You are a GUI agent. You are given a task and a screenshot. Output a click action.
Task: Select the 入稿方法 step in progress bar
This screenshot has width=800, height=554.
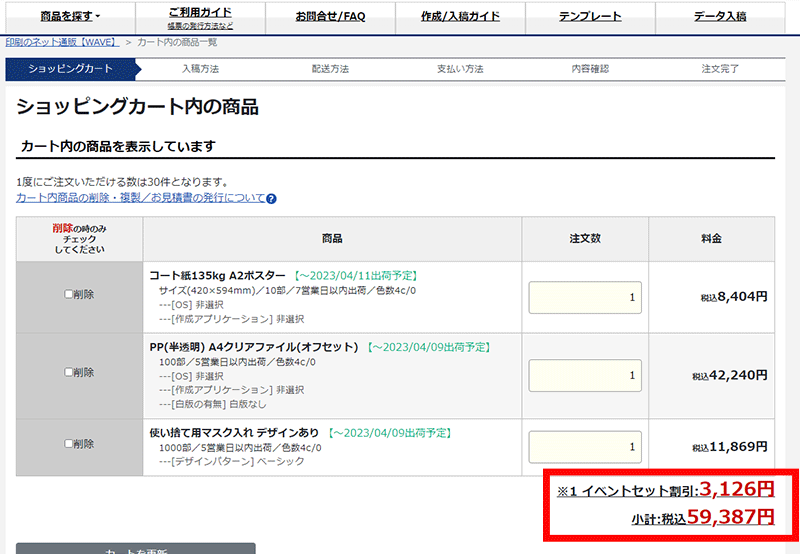(200, 69)
